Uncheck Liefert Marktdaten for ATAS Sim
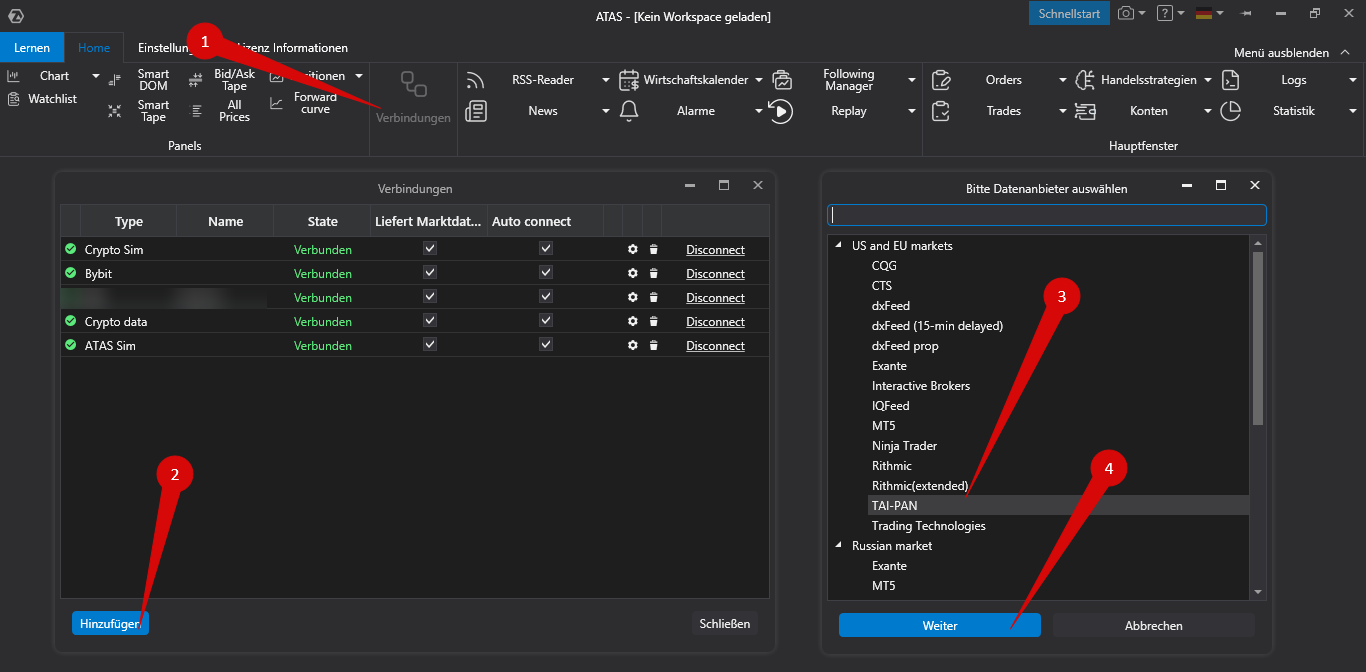The width and height of the screenshot is (1366, 672). point(430,345)
